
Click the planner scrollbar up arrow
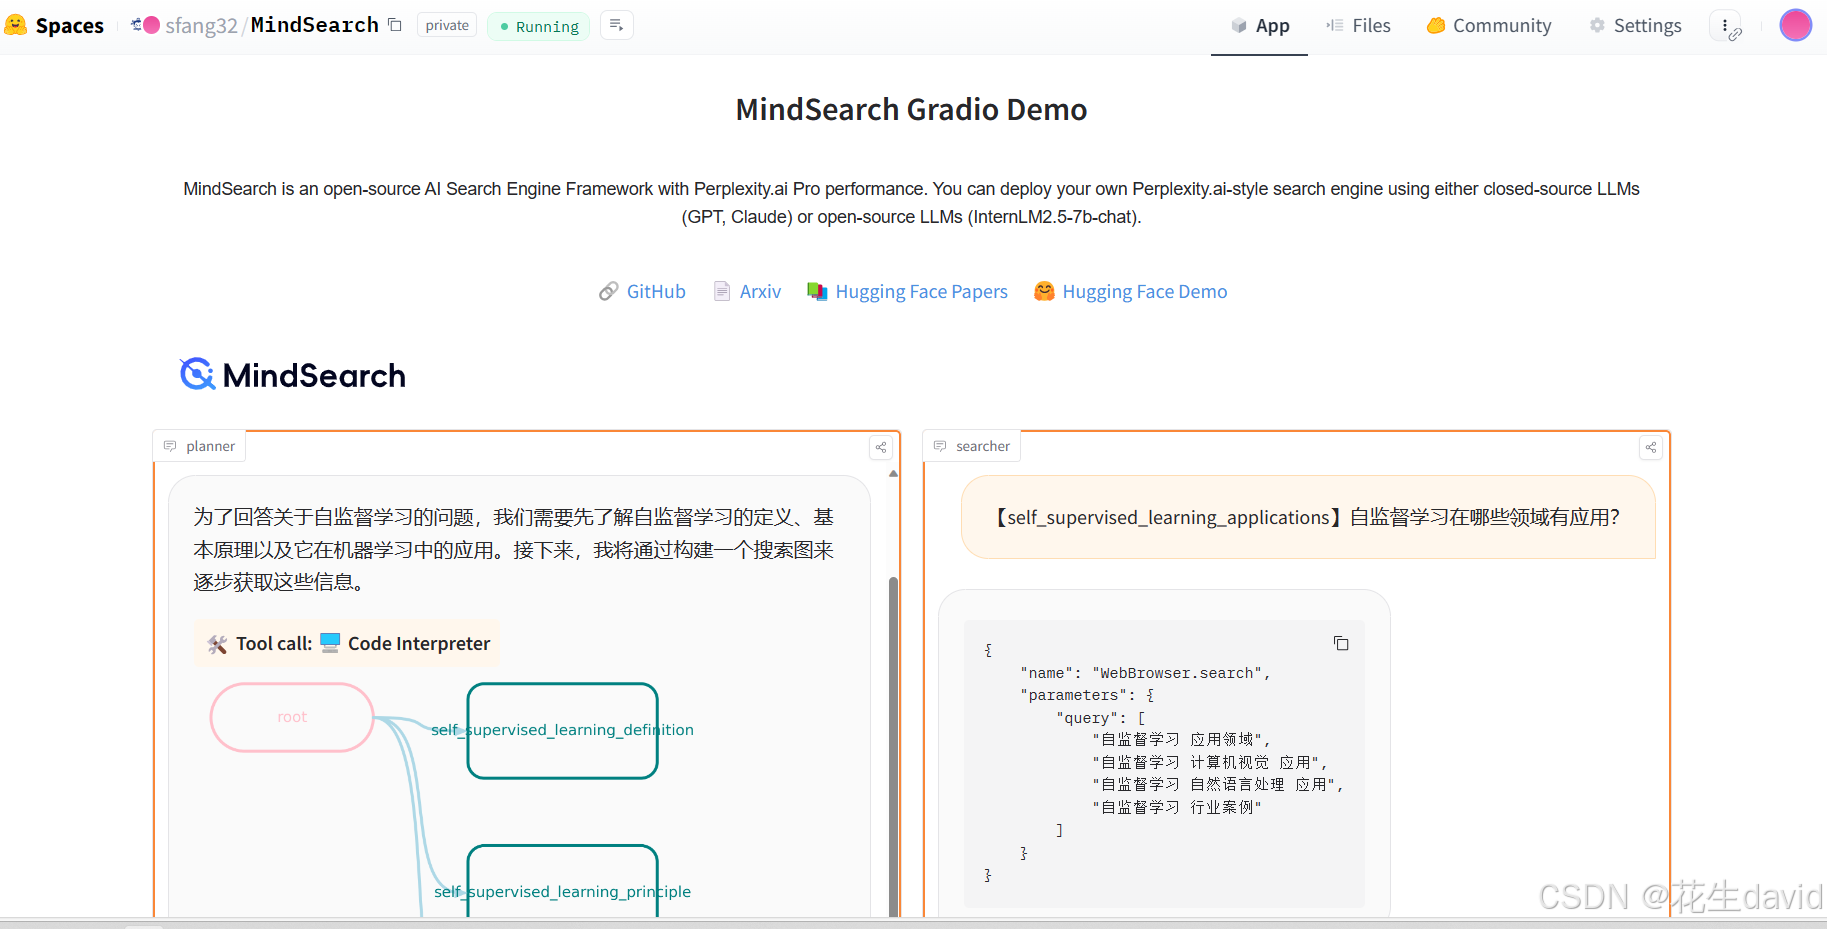(x=893, y=474)
